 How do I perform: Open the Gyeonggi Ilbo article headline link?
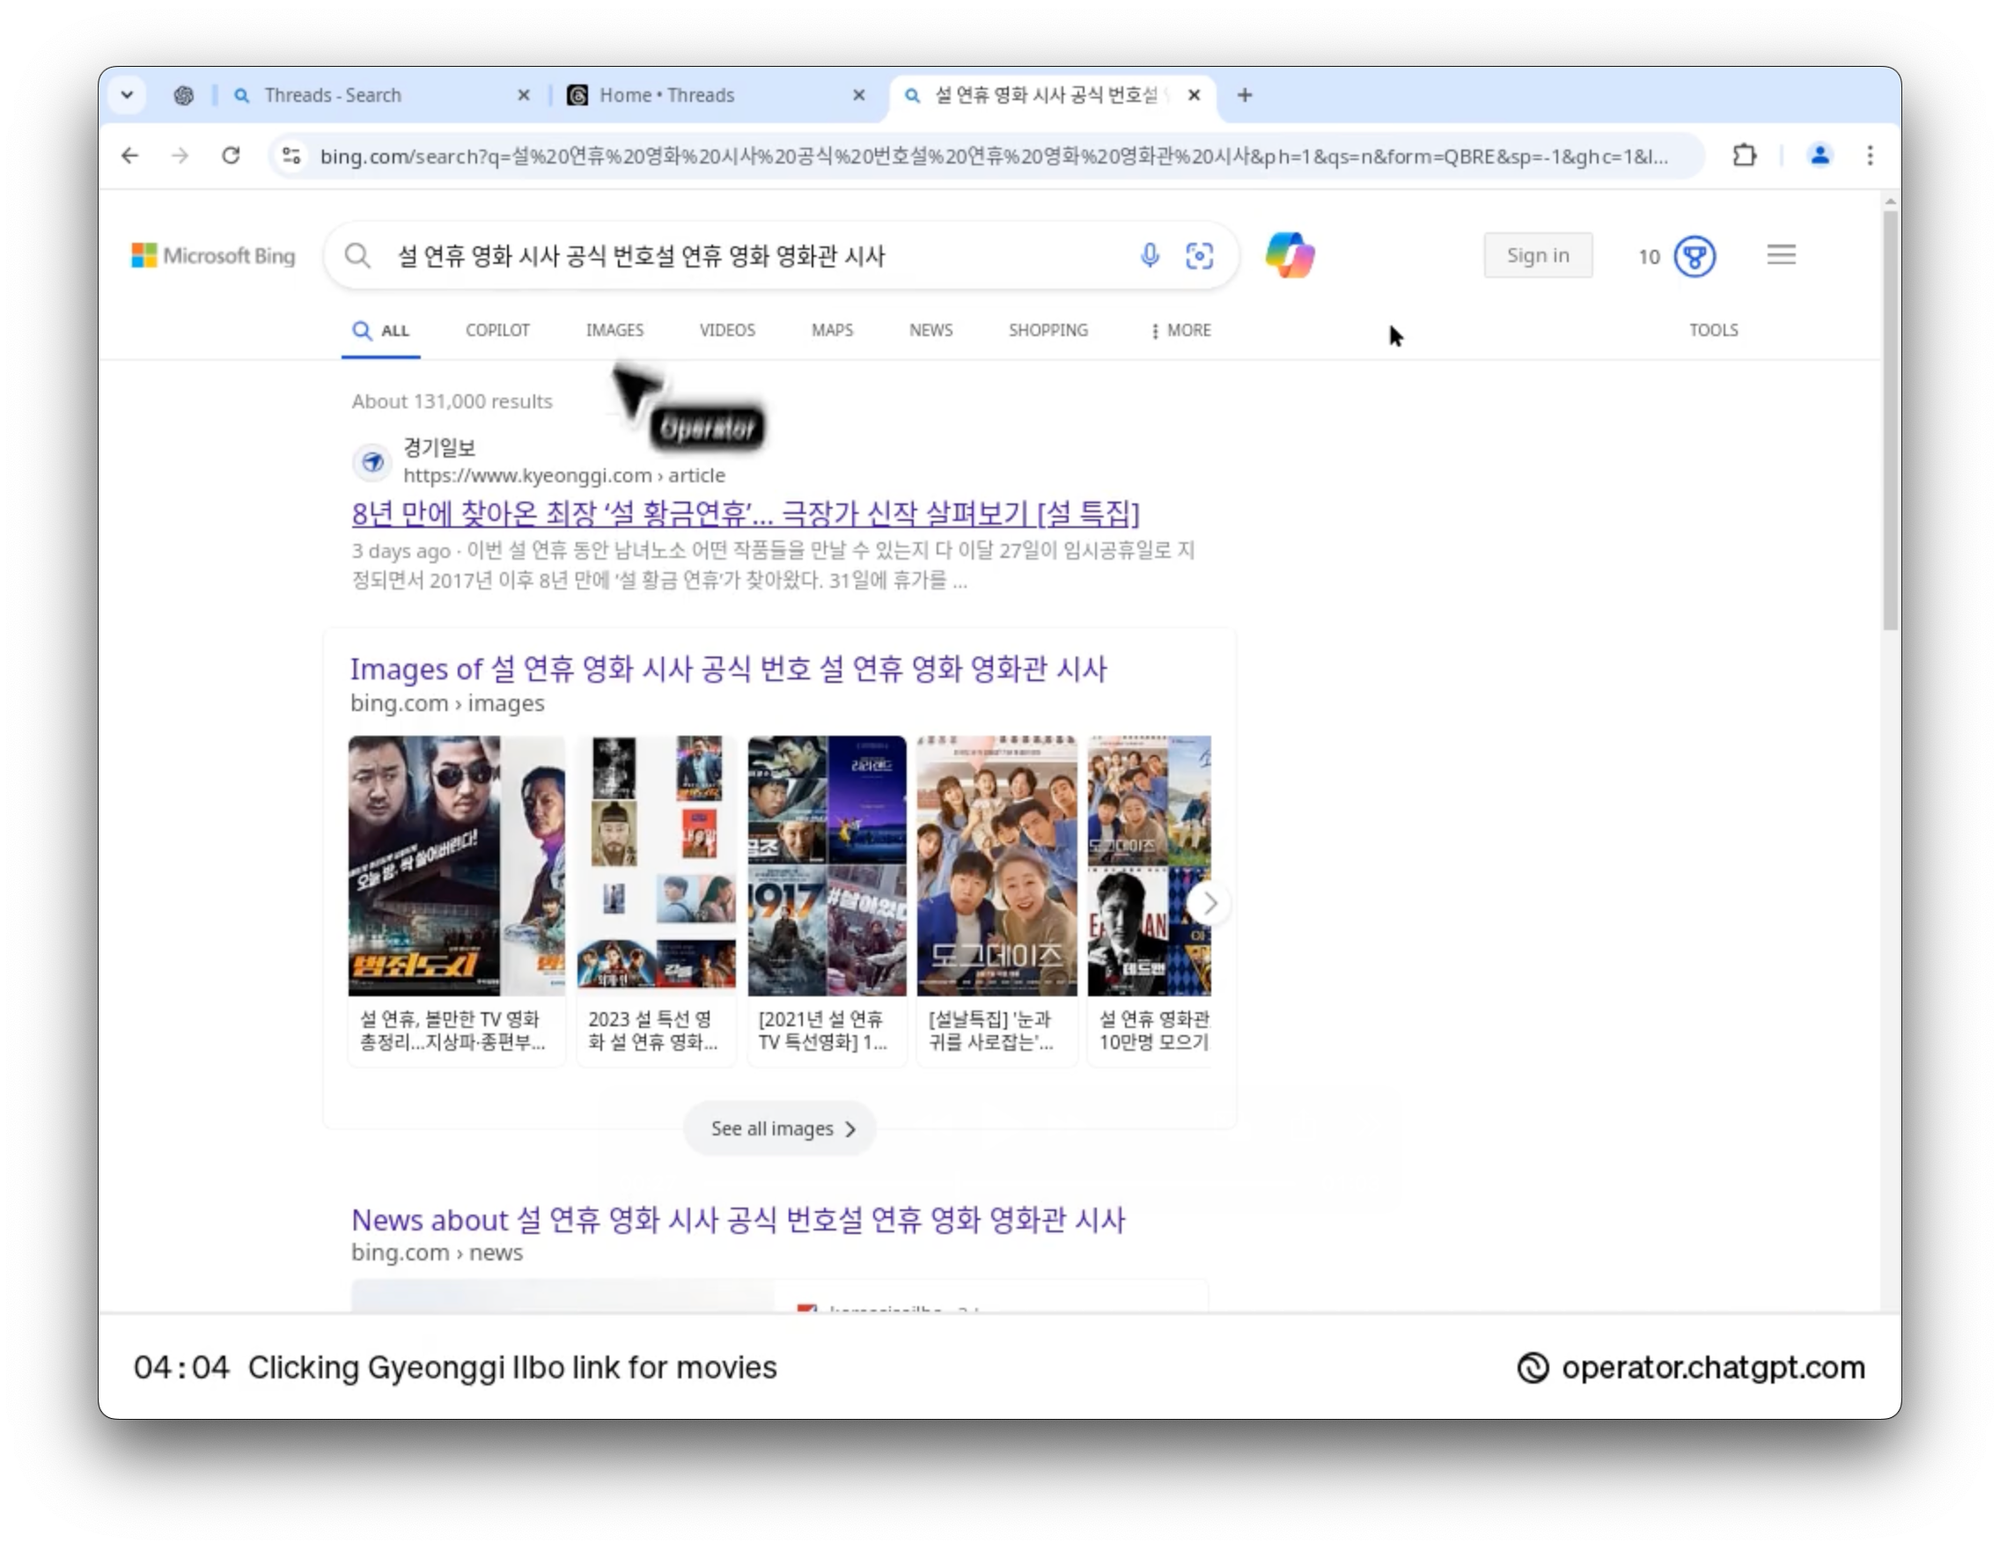[745, 514]
